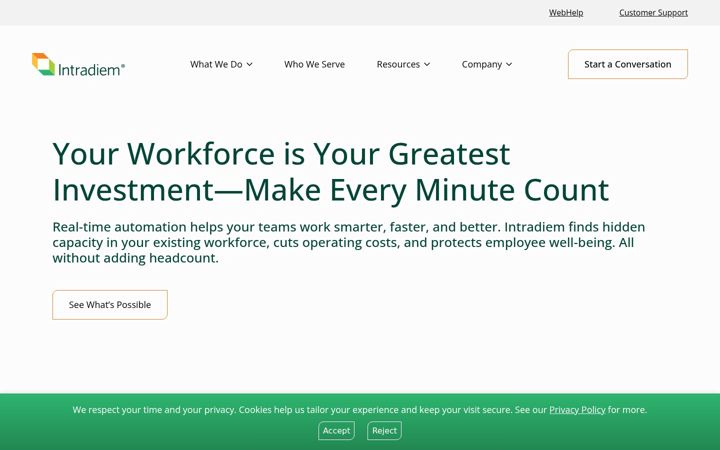Open the Privacy Policy link

point(577,410)
